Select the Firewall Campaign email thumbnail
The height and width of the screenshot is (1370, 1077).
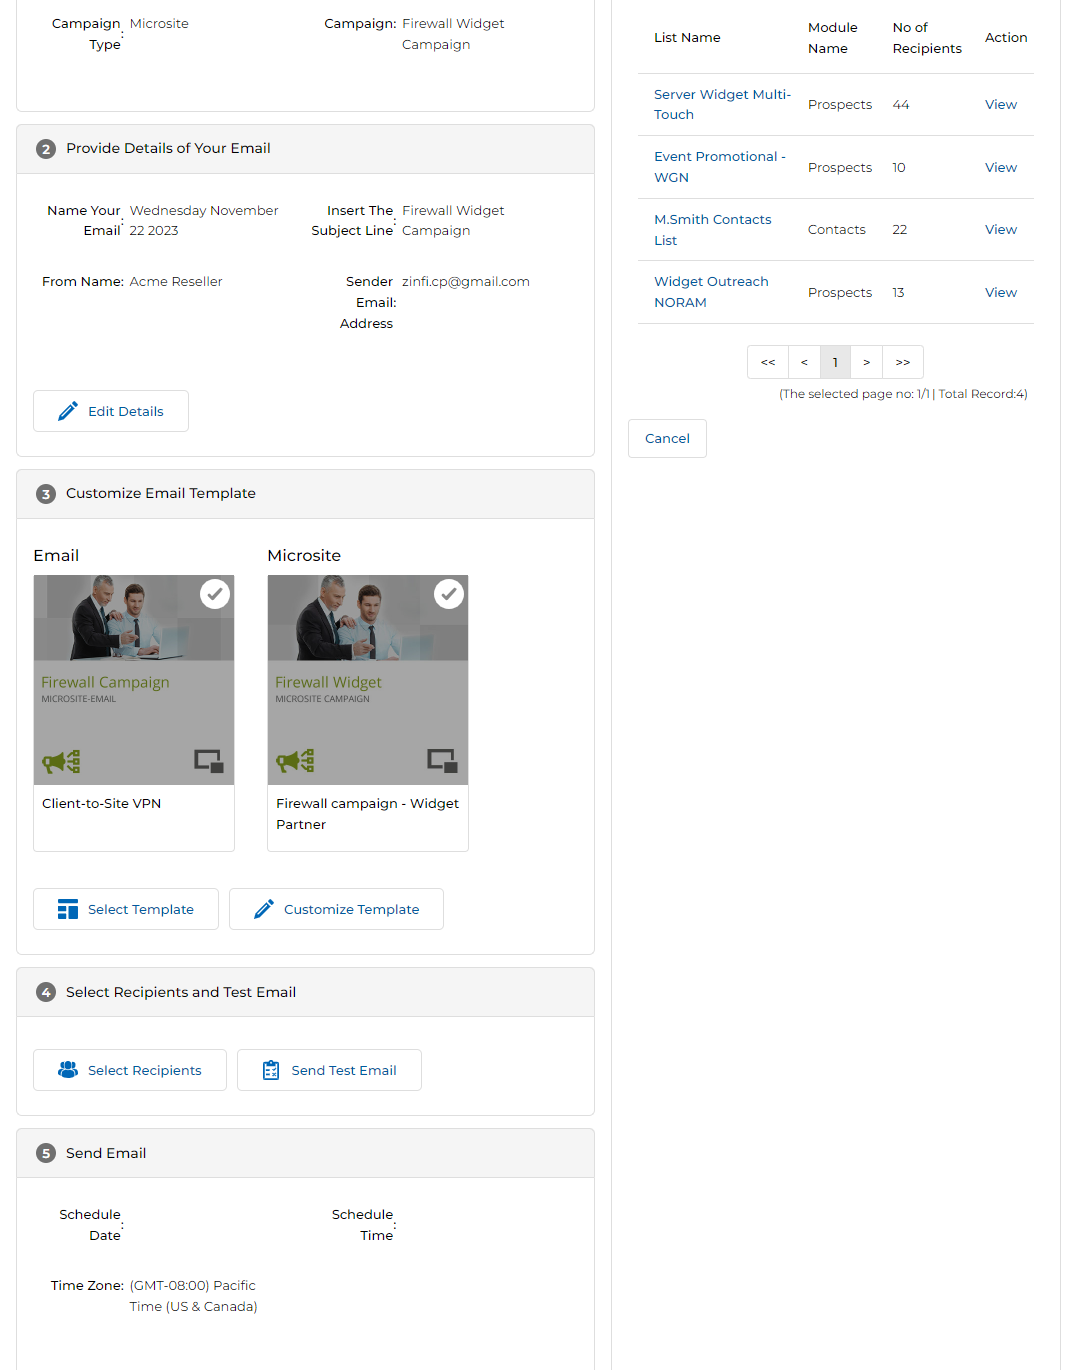point(134,680)
